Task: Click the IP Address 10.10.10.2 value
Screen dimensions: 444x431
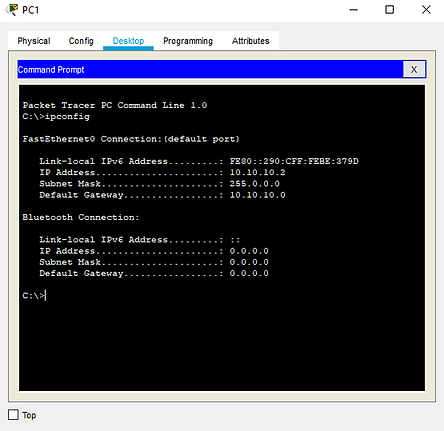Action: coord(257,172)
